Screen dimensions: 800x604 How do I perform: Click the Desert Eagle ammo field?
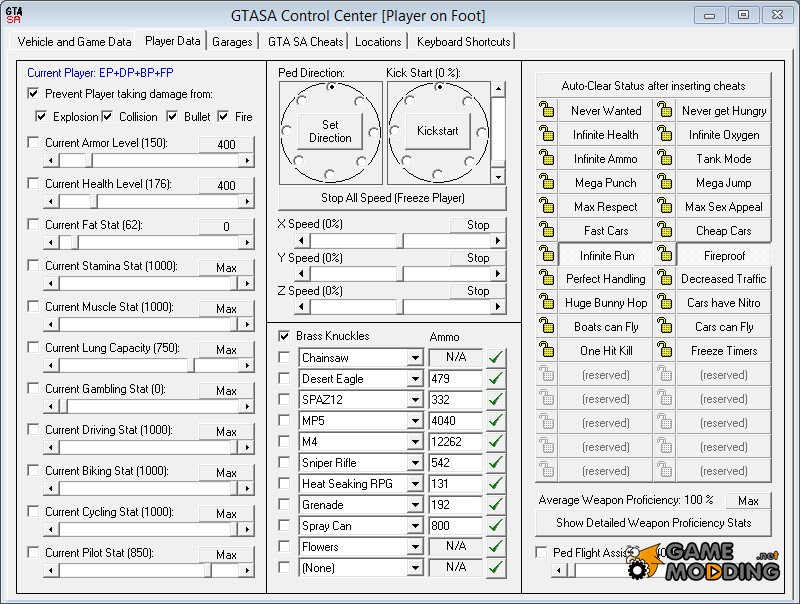[x=455, y=379]
